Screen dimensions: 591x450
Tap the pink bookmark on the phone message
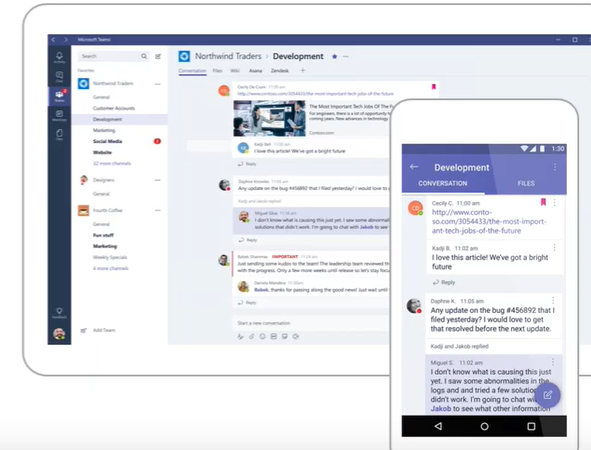[543, 202]
